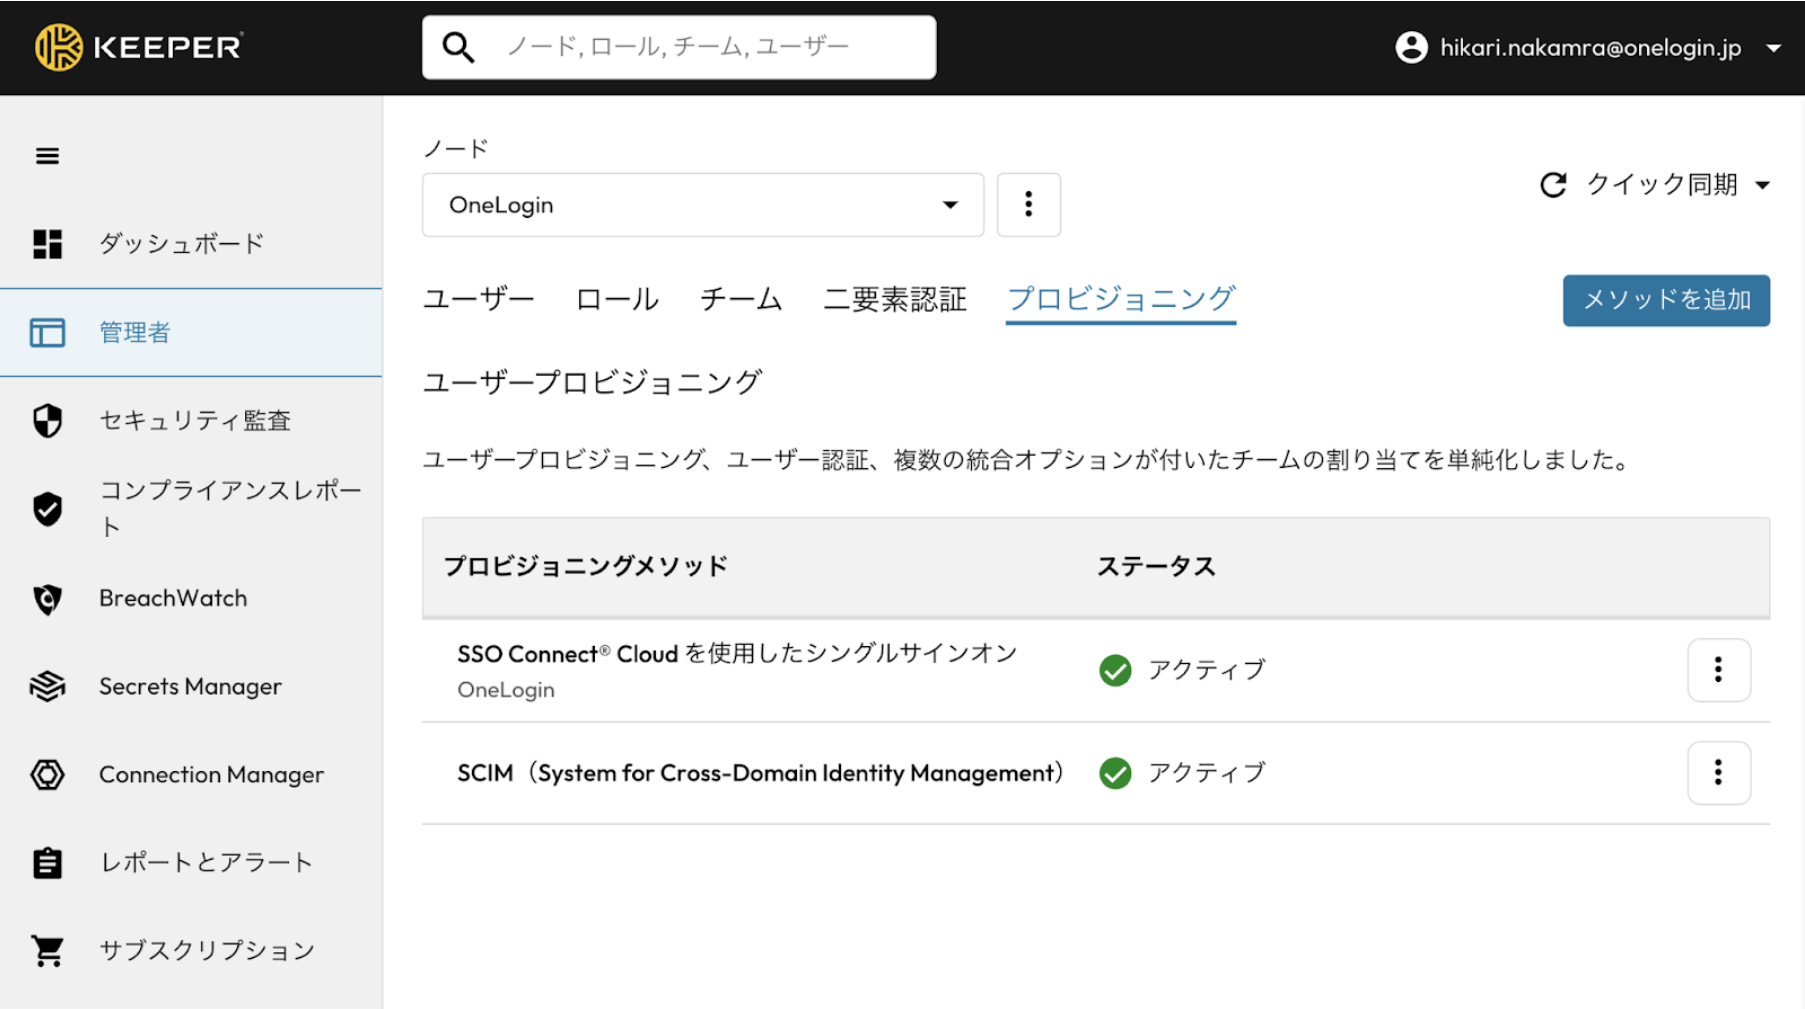Click the クイック同期 label
This screenshot has width=1805, height=1009.
(x=1662, y=185)
